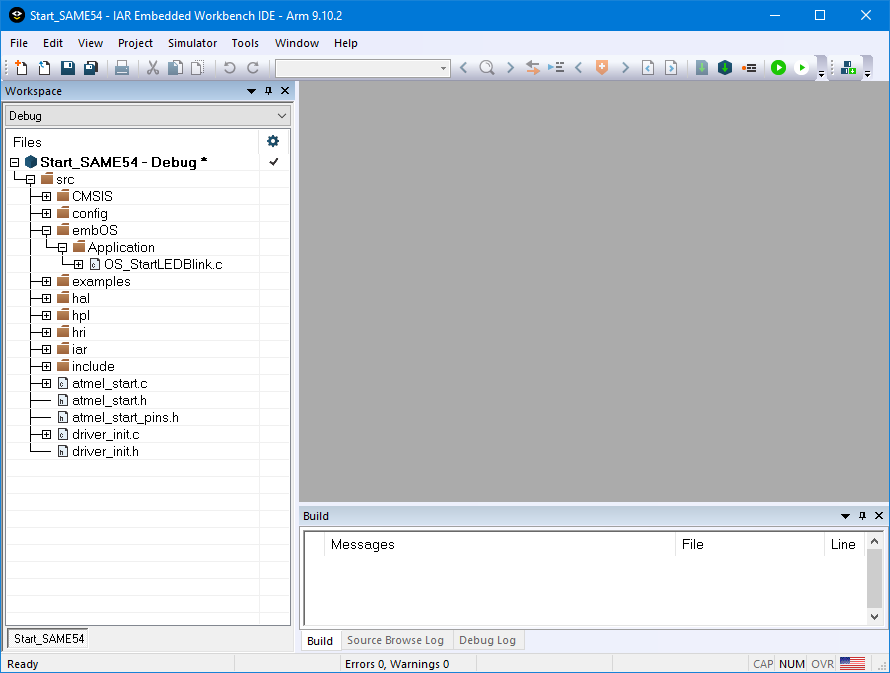Collapse the embOS folder node
The height and width of the screenshot is (673, 890).
click(46, 231)
